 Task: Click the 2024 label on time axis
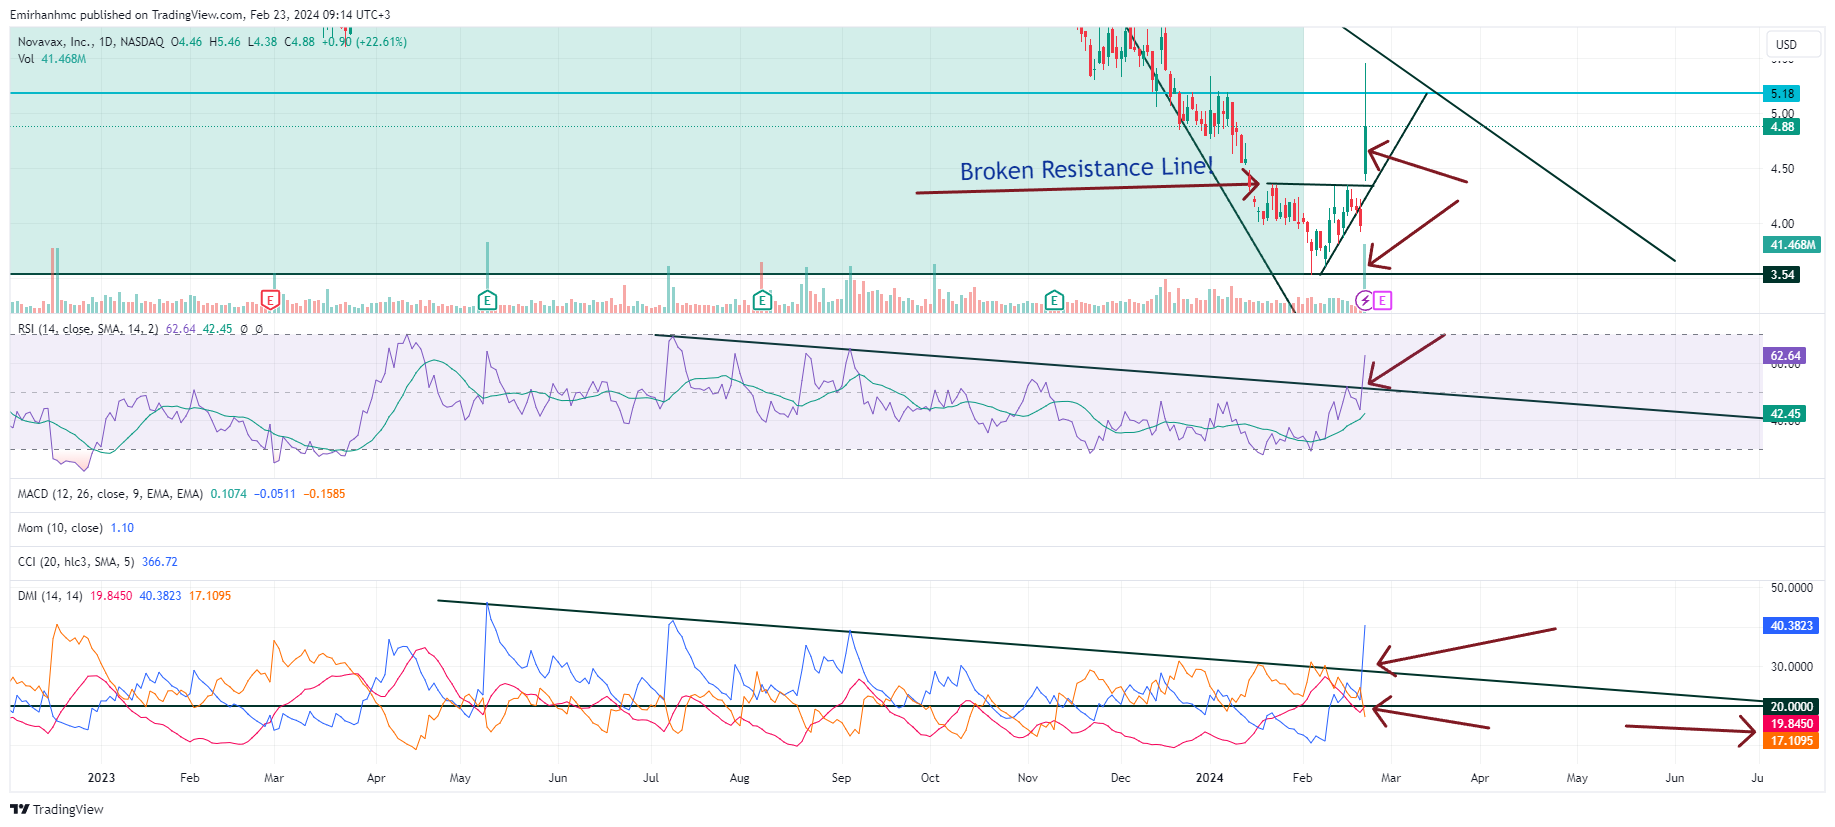point(1209,777)
